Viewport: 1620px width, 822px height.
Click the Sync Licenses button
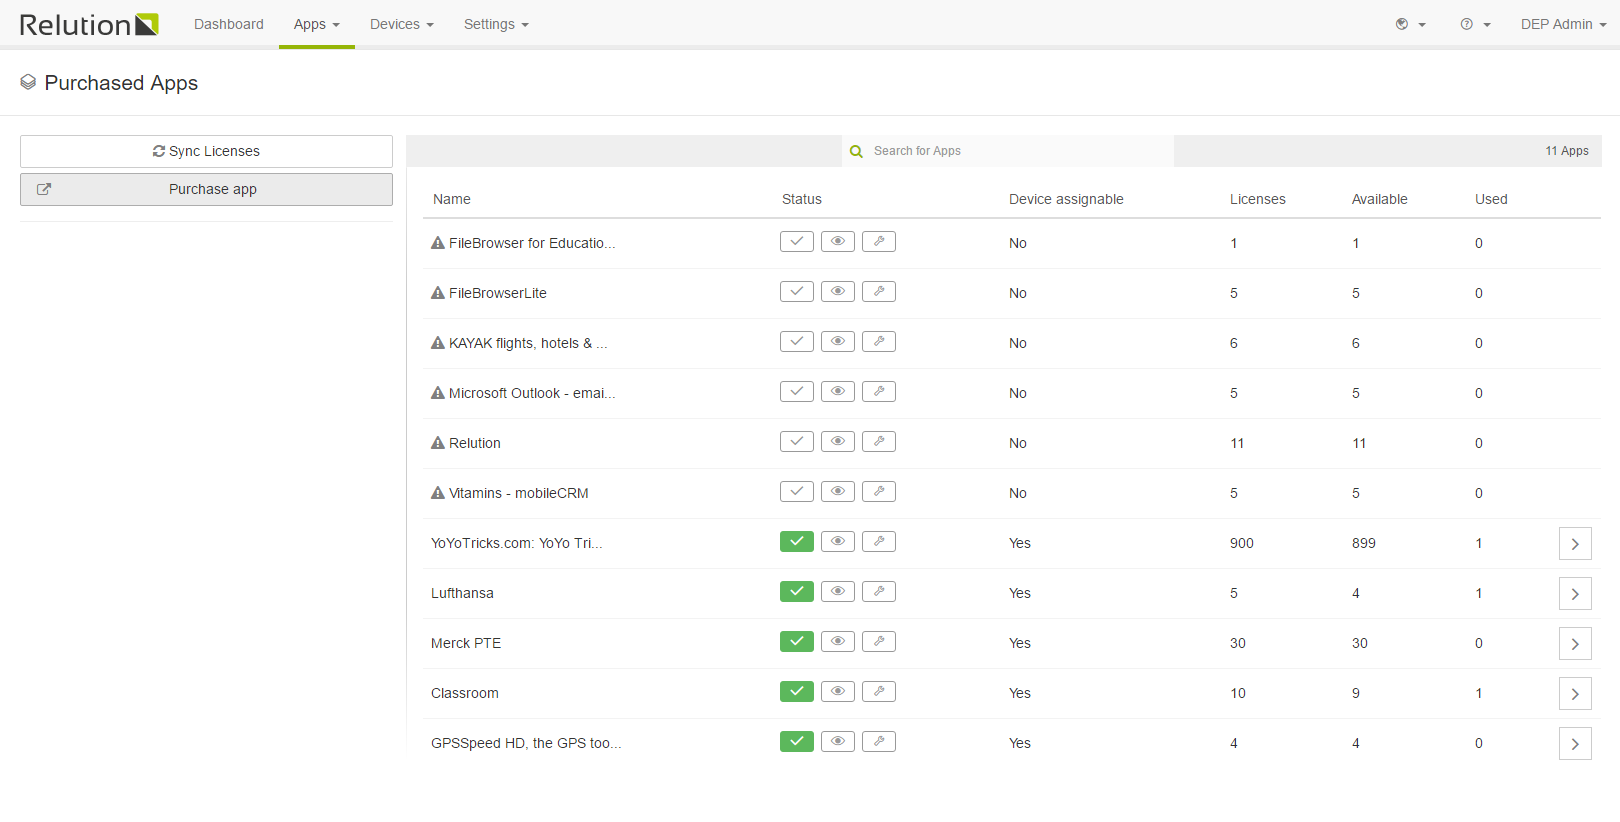pyautogui.click(x=206, y=151)
